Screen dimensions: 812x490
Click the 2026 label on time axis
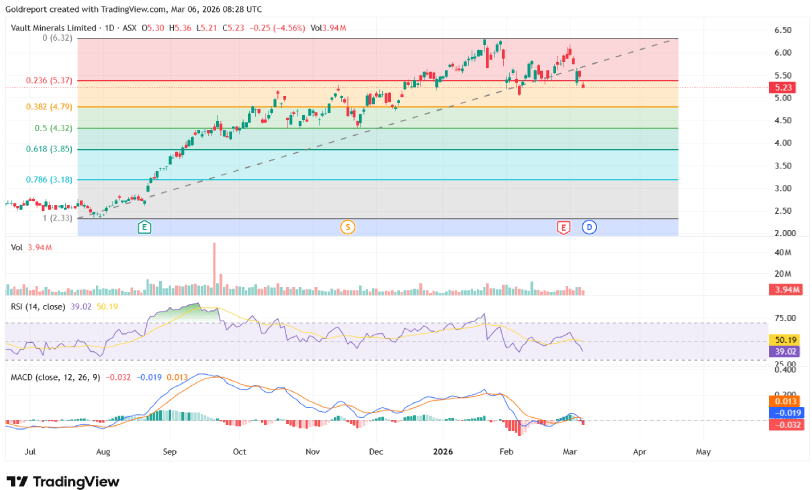click(445, 452)
